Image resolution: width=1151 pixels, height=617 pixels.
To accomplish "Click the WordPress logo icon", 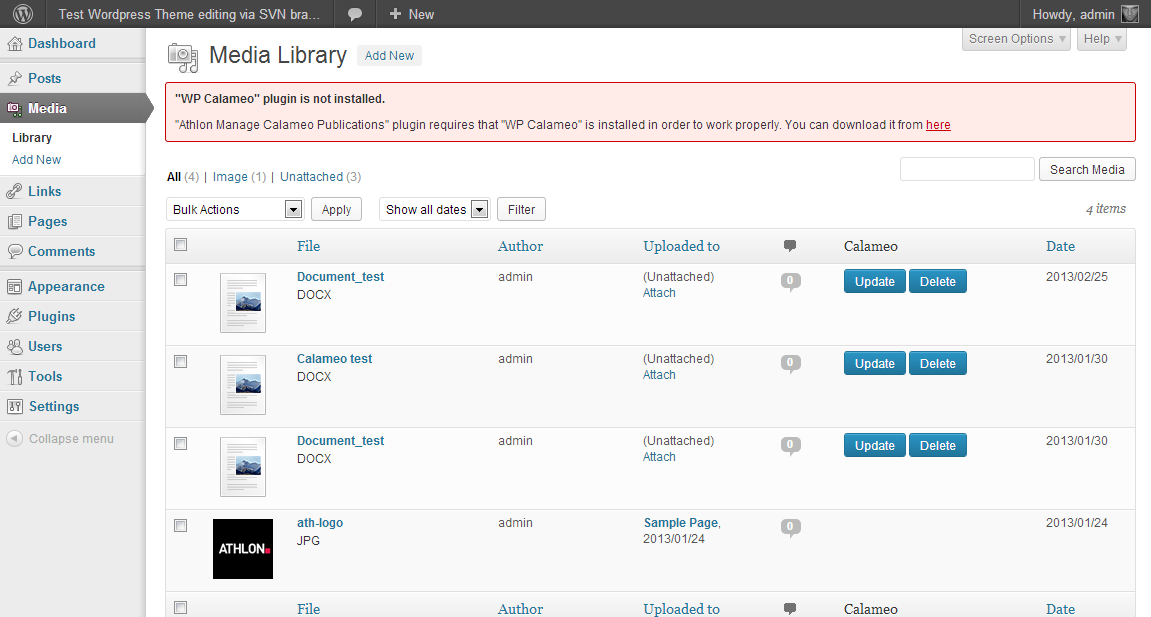I will pyautogui.click(x=22, y=14).
